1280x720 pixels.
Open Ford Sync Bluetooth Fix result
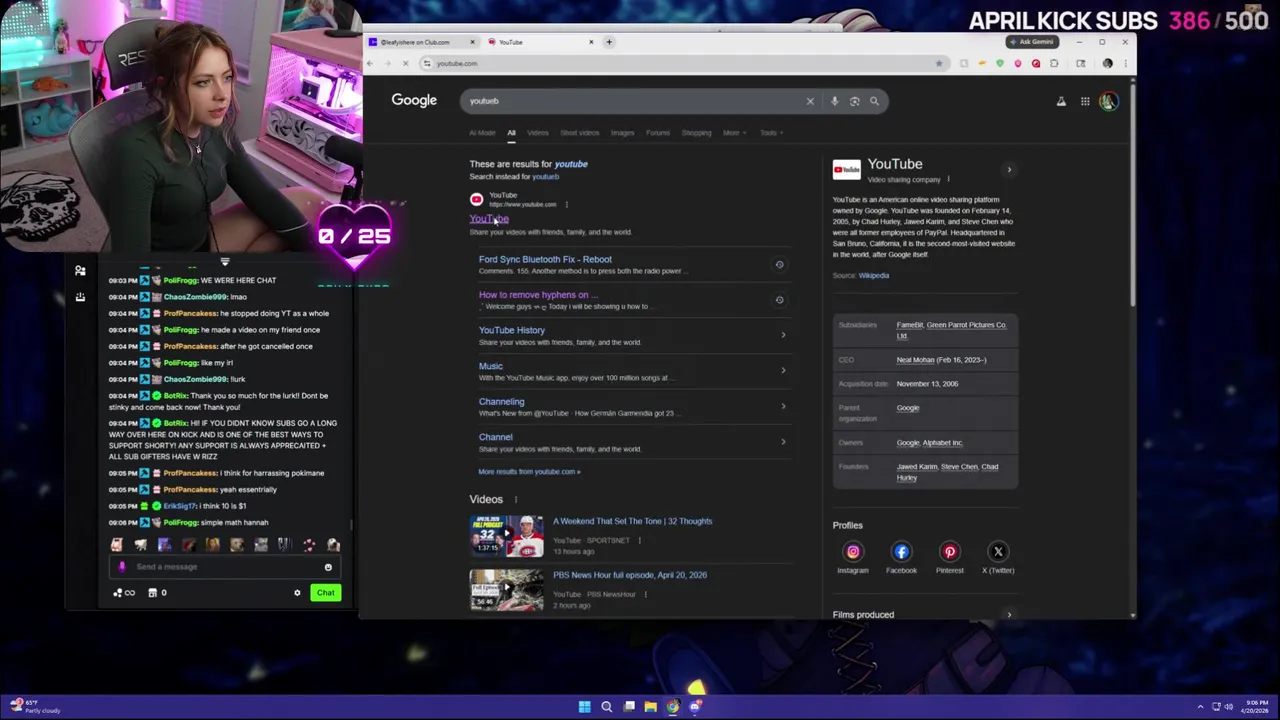click(x=545, y=259)
